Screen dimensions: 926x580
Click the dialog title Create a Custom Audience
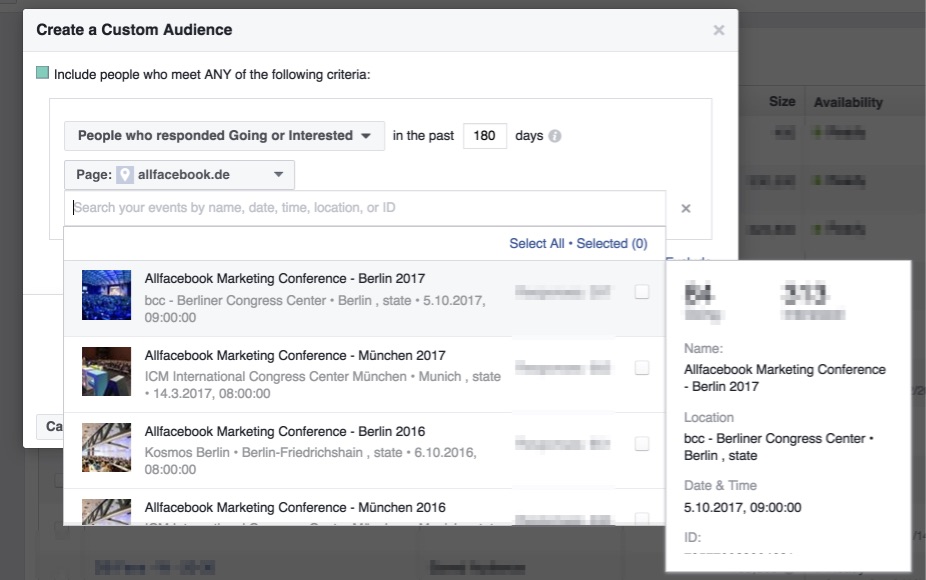[134, 30]
